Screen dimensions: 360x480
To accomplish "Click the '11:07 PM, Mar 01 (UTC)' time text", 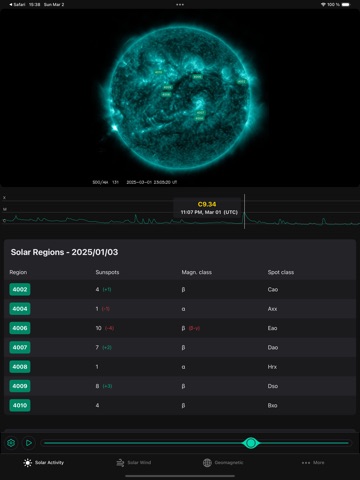I will [x=209, y=212].
